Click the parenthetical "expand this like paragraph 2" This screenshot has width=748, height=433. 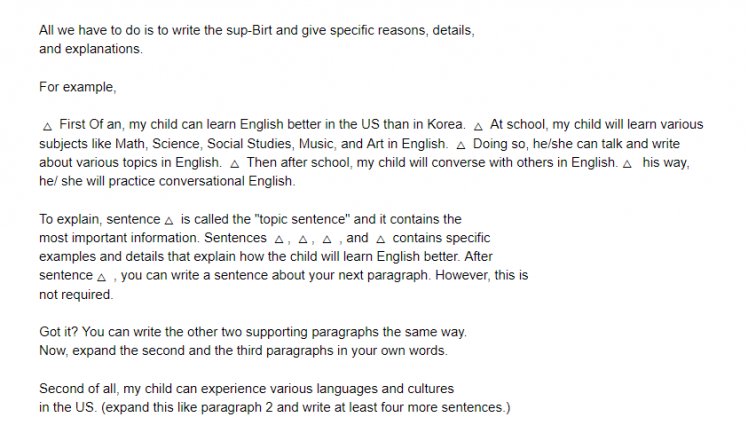(198, 407)
